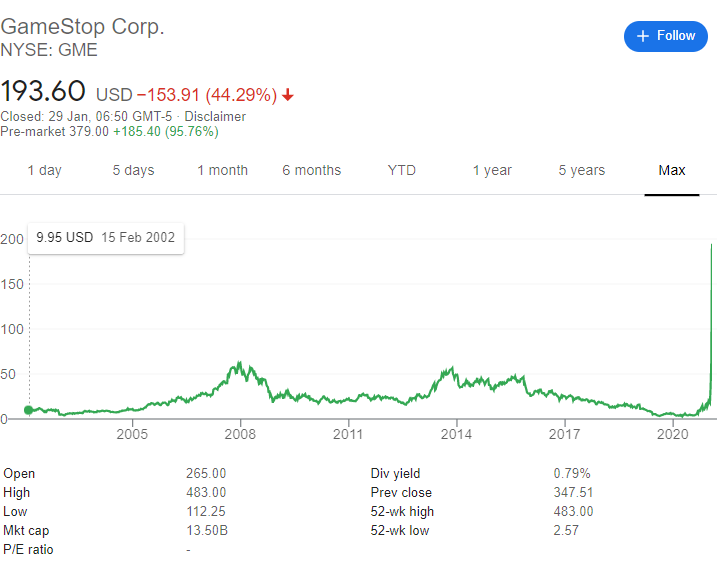Click the plus icon in Follow button

click(x=642, y=36)
